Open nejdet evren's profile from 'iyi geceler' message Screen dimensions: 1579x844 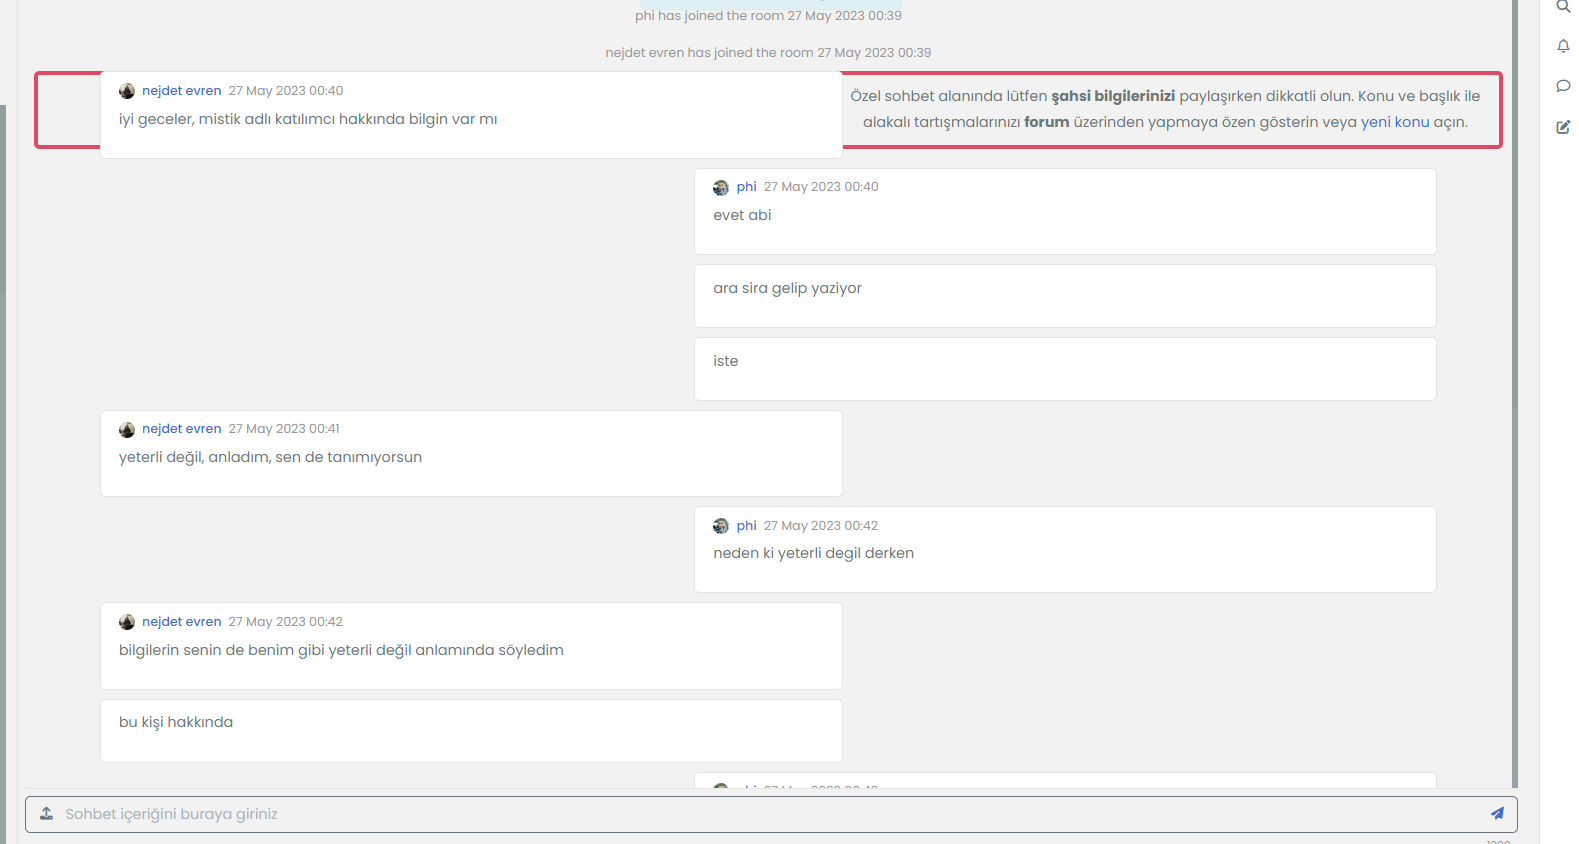click(x=181, y=91)
